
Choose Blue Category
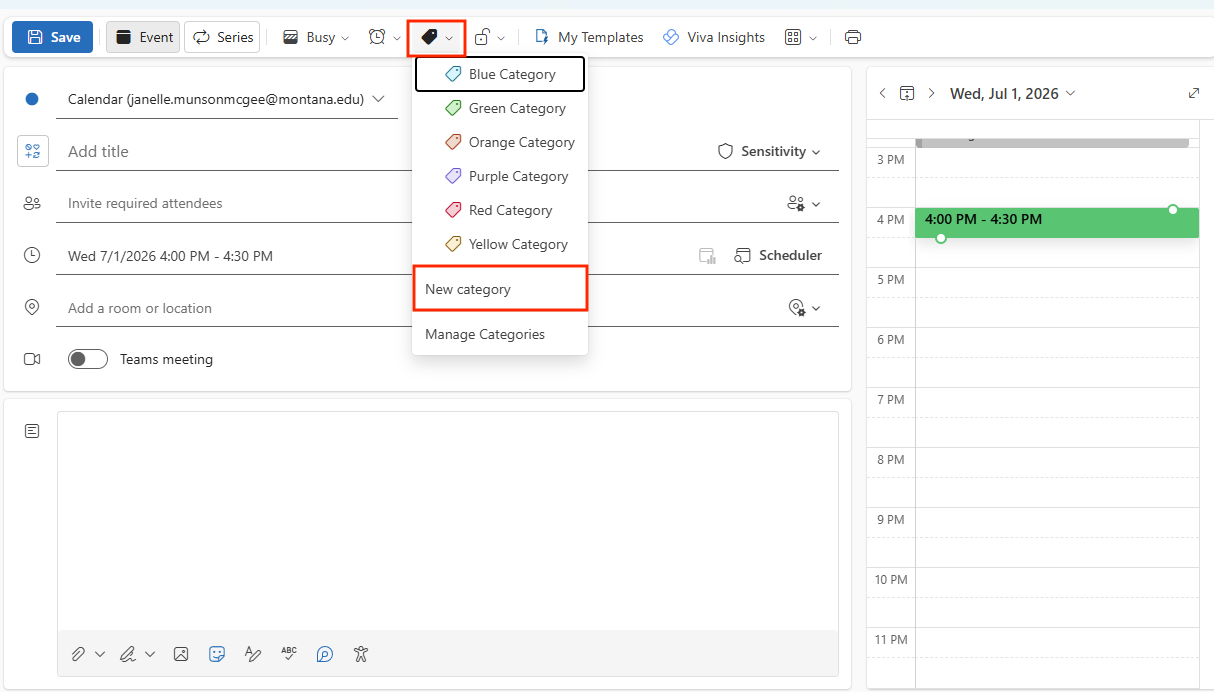500,74
